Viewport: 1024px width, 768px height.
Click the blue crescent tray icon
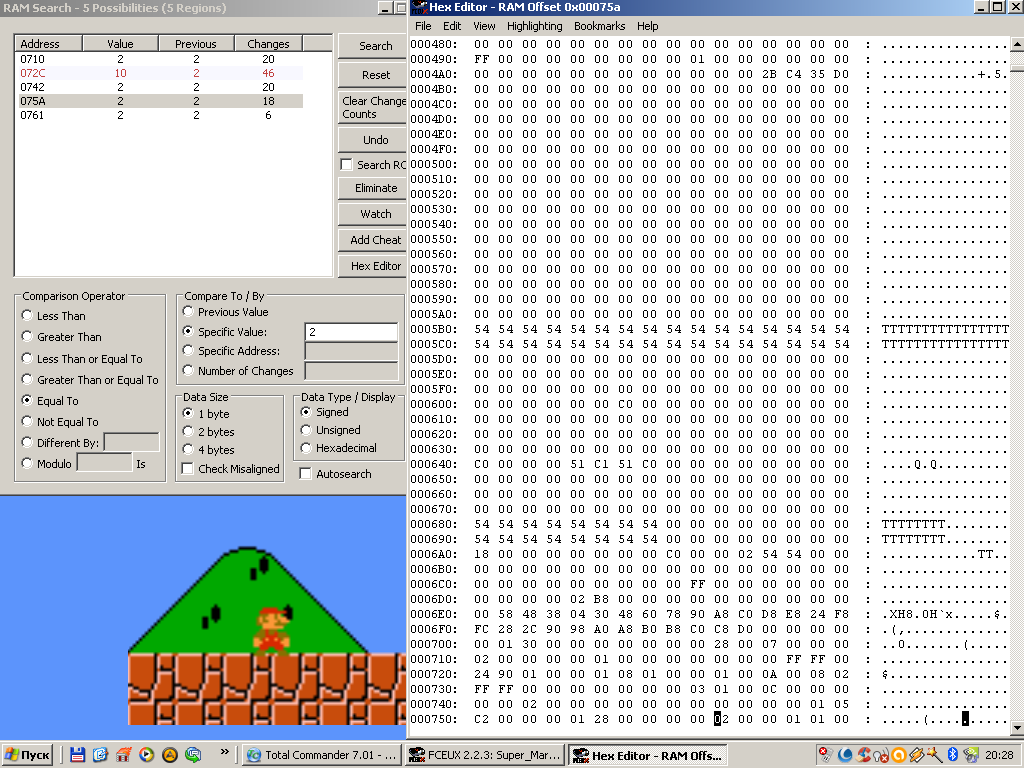(x=845, y=755)
